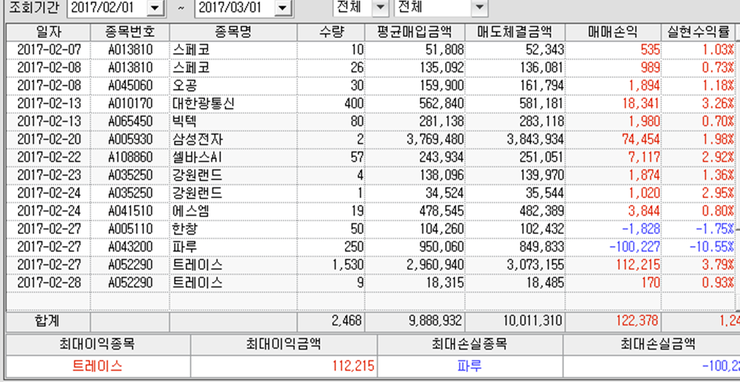Click the average purchase amount 3,769,480
740x382 pixels.
435,140
